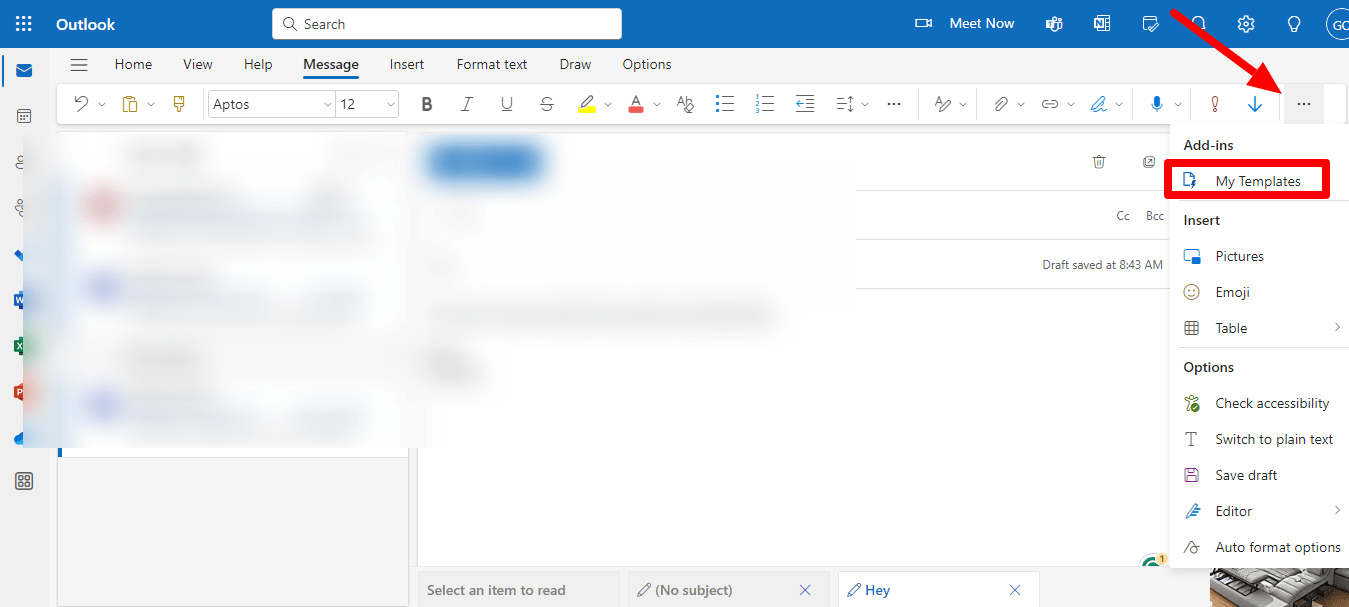Image resolution: width=1349 pixels, height=607 pixels.
Task: Open more formatting options ellipsis
Action: pos(894,104)
